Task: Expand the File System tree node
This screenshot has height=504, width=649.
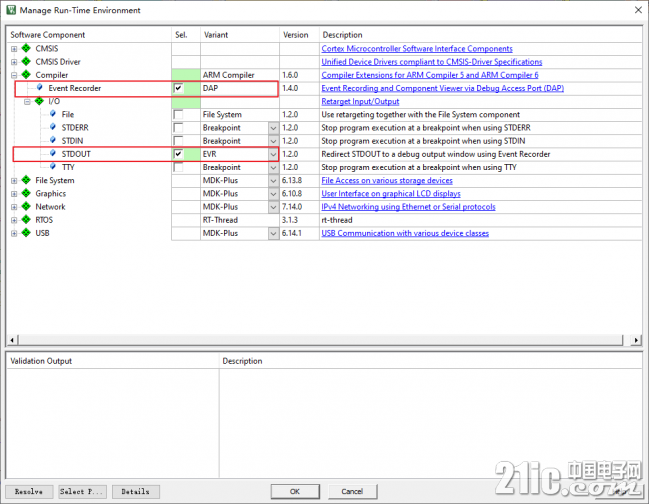Action: tap(14, 180)
